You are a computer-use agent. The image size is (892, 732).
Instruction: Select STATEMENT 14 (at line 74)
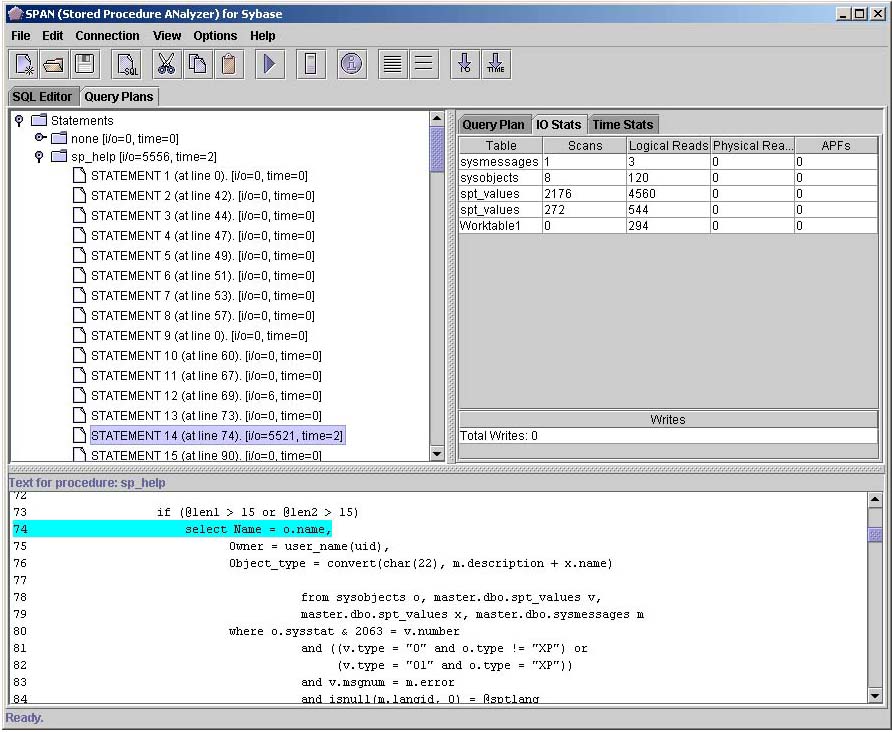click(x=217, y=436)
